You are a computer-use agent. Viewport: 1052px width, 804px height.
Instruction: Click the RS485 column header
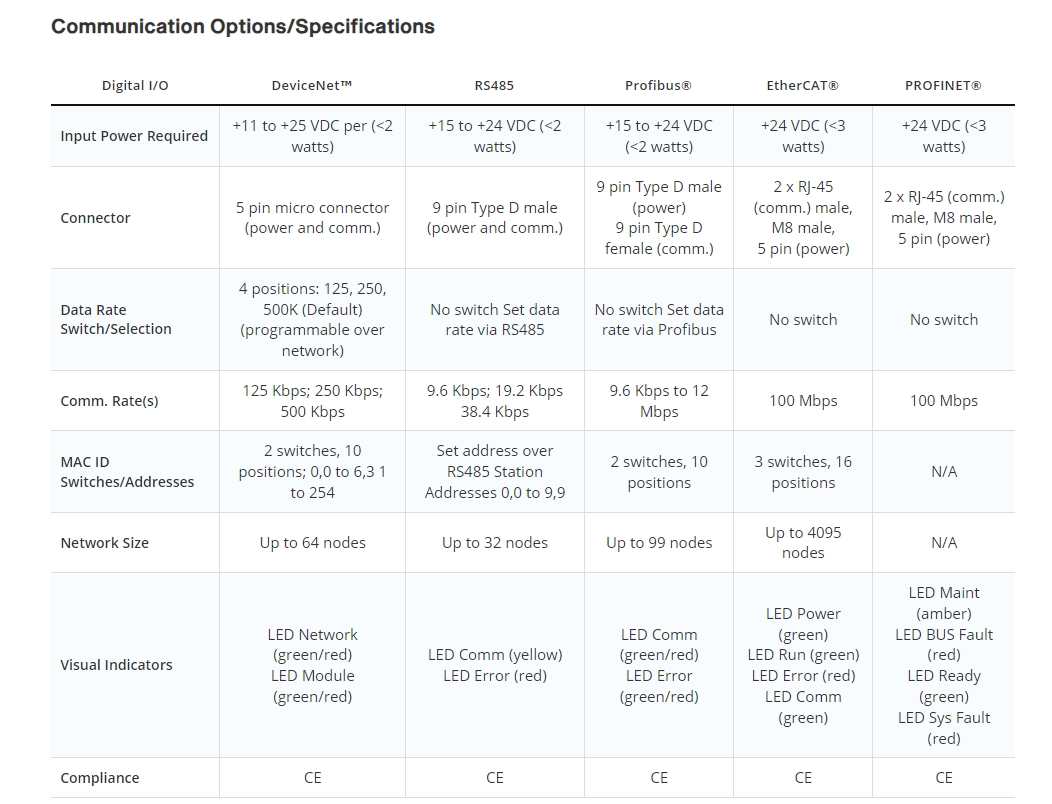coord(494,85)
